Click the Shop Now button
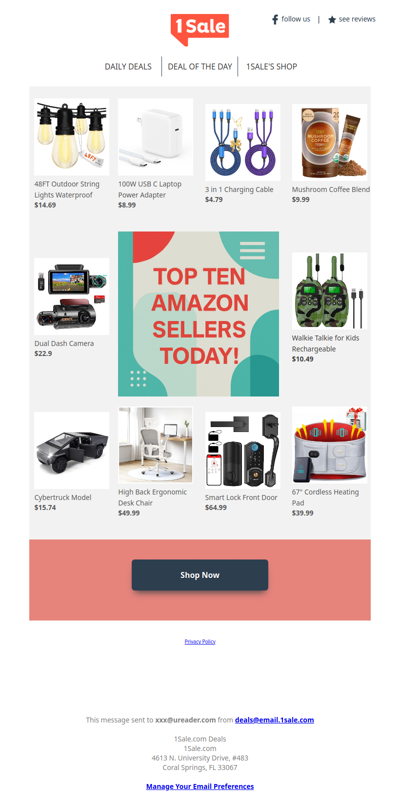 [200, 575]
